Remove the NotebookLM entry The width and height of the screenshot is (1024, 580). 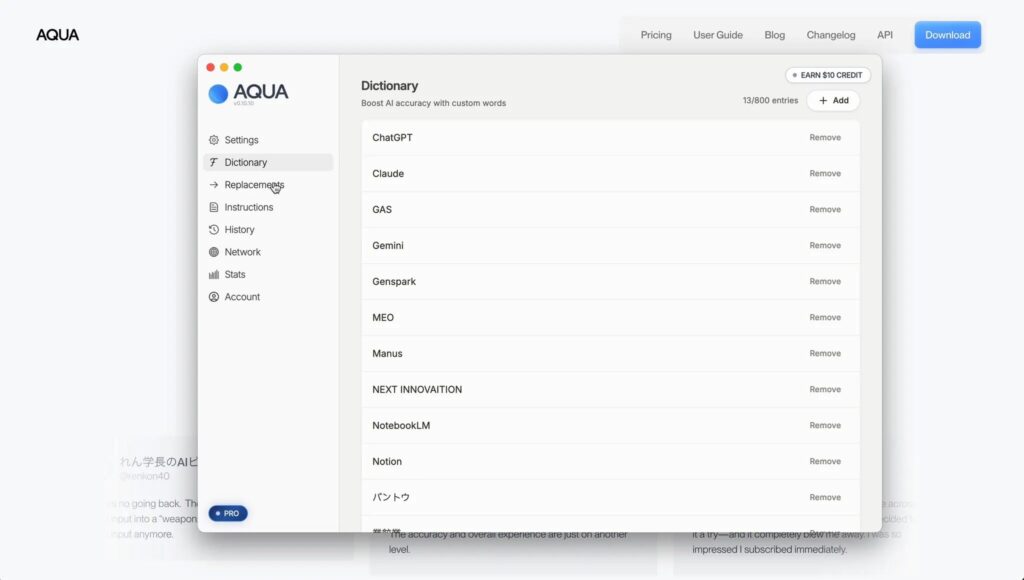click(825, 426)
